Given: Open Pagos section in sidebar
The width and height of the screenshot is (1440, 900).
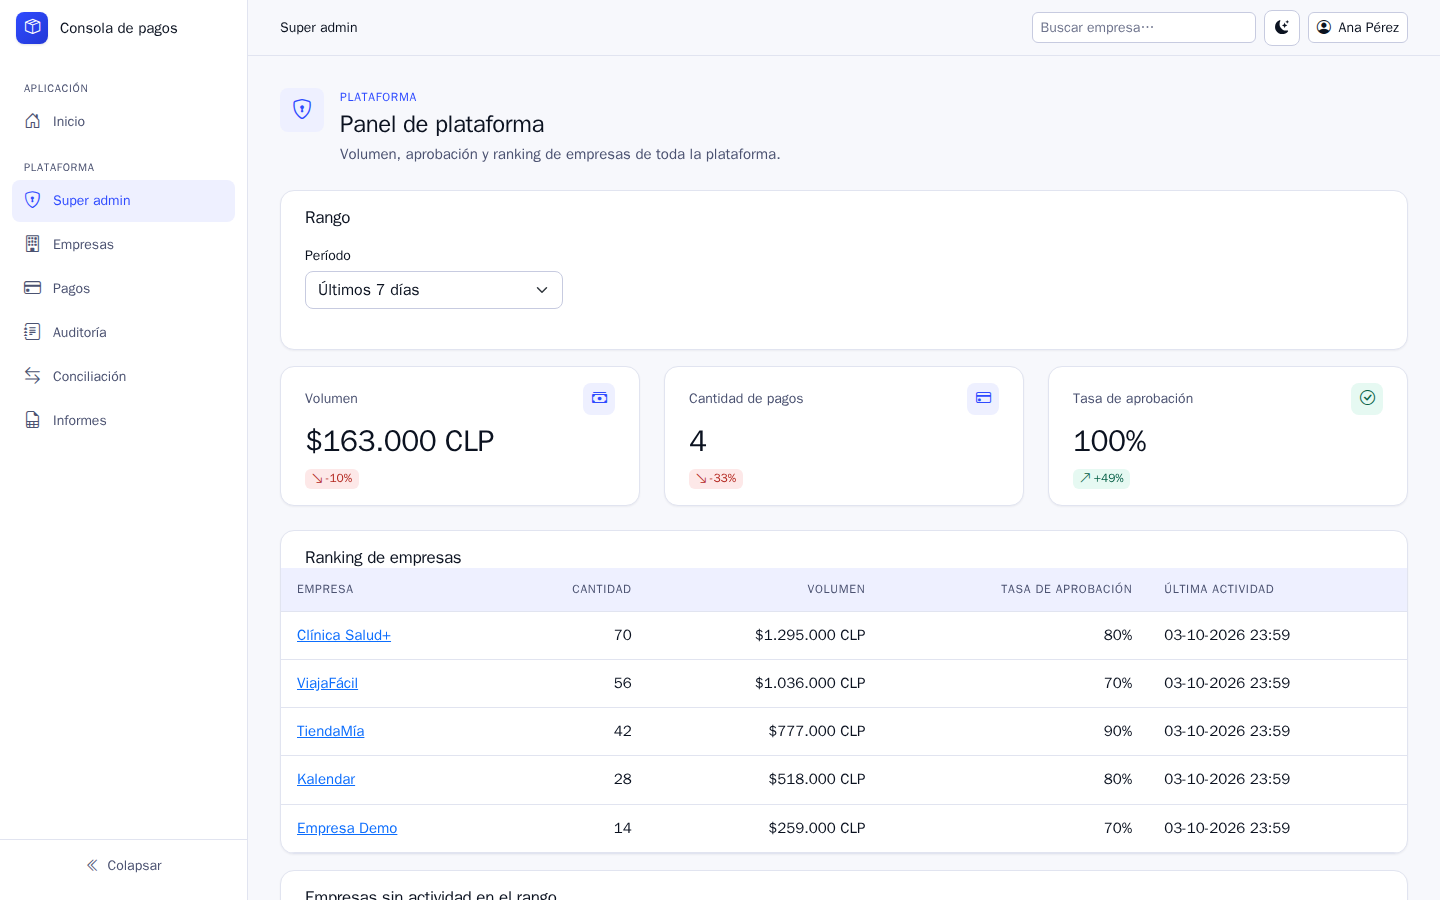Looking at the screenshot, I should coord(123,288).
